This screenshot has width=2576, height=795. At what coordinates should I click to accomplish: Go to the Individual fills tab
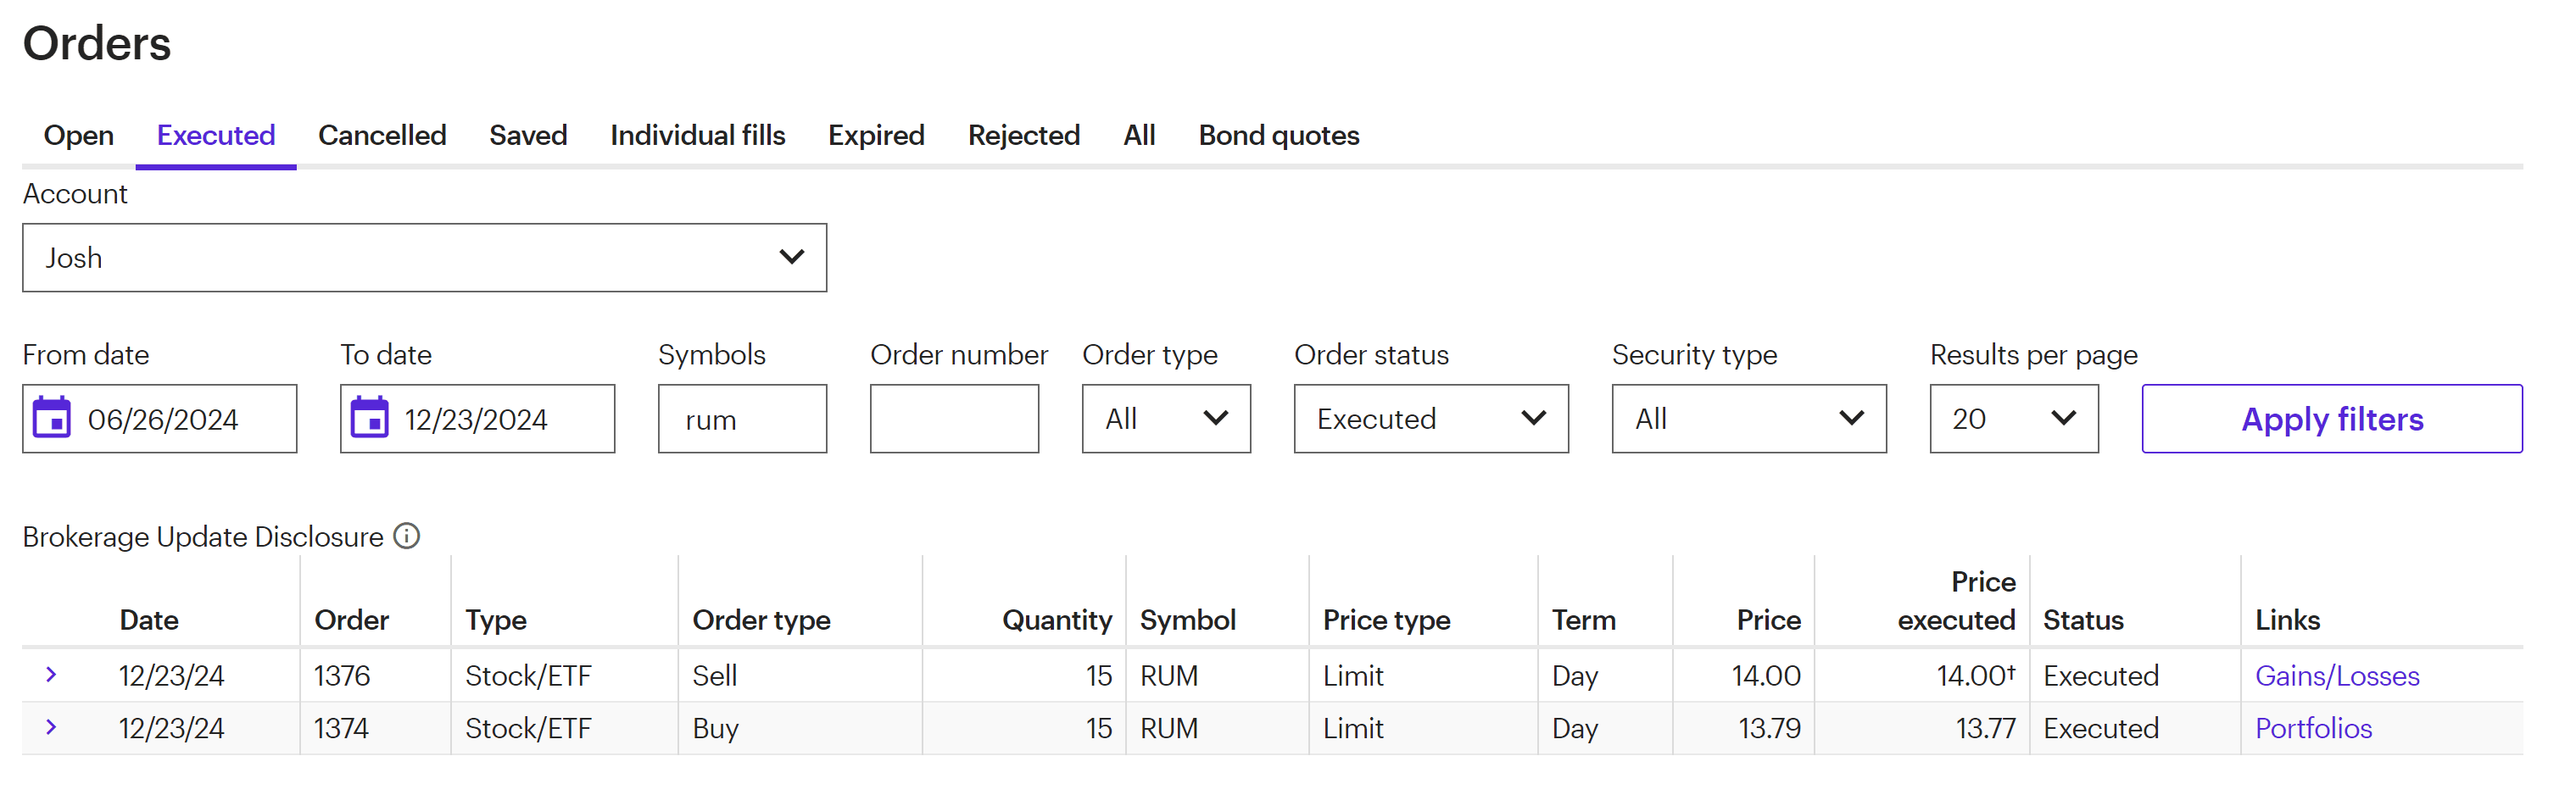pos(697,135)
